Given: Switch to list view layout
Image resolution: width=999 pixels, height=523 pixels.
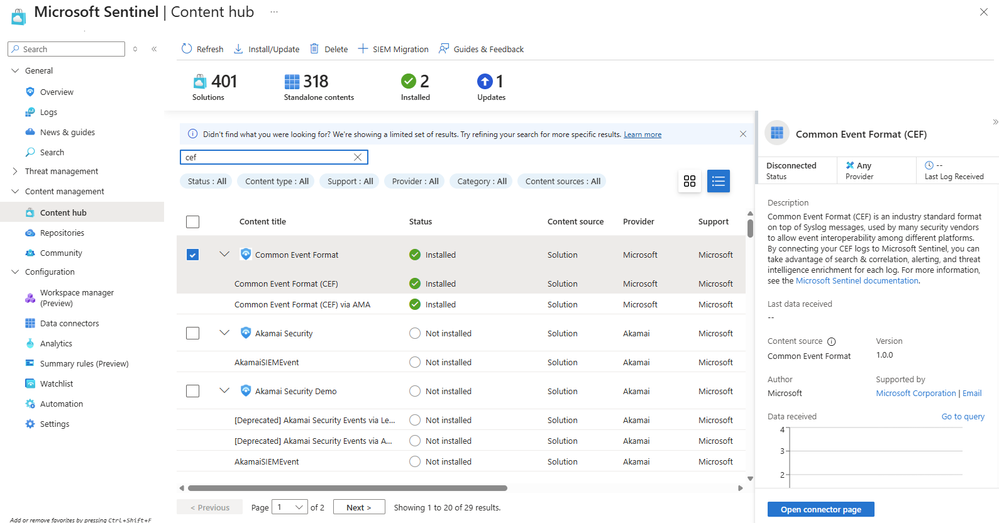Looking at the screenshot, I should (718, 181).
